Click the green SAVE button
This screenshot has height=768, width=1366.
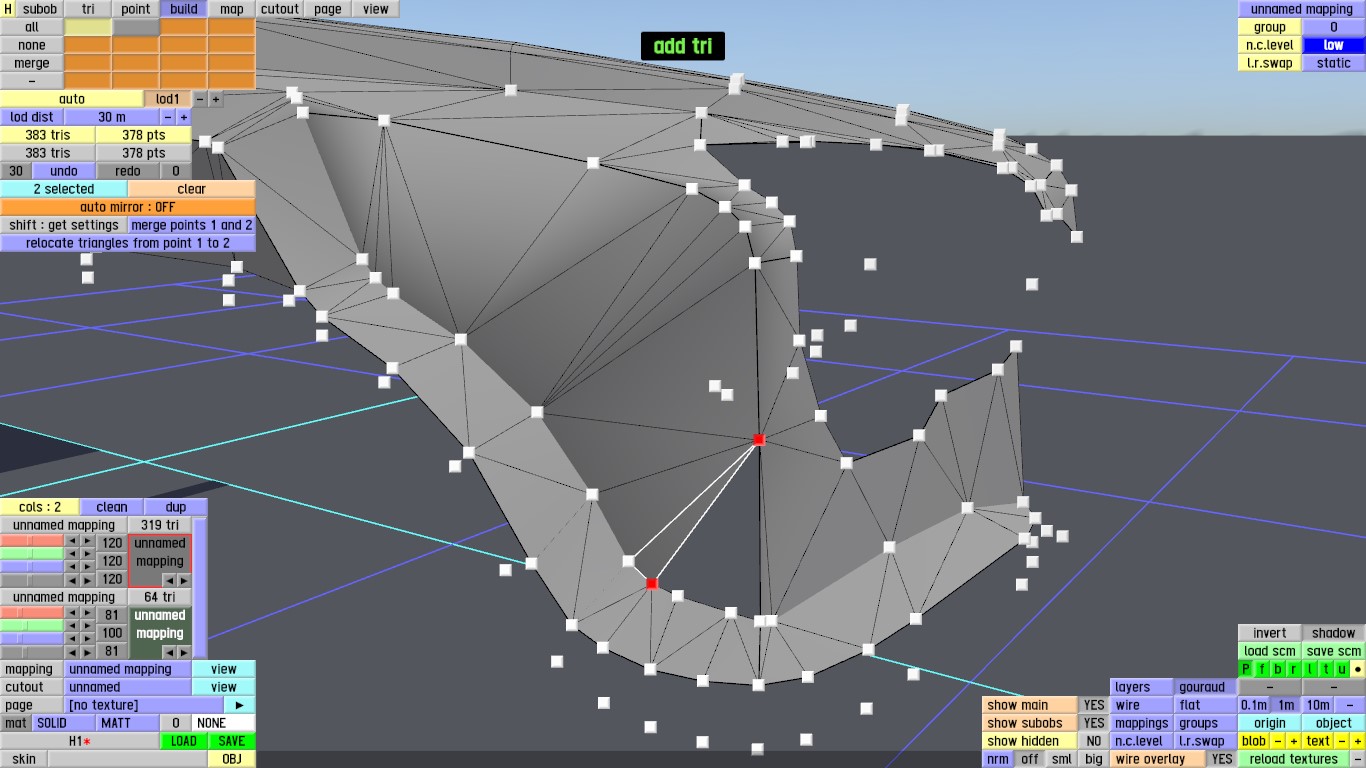tap(232, 741)
